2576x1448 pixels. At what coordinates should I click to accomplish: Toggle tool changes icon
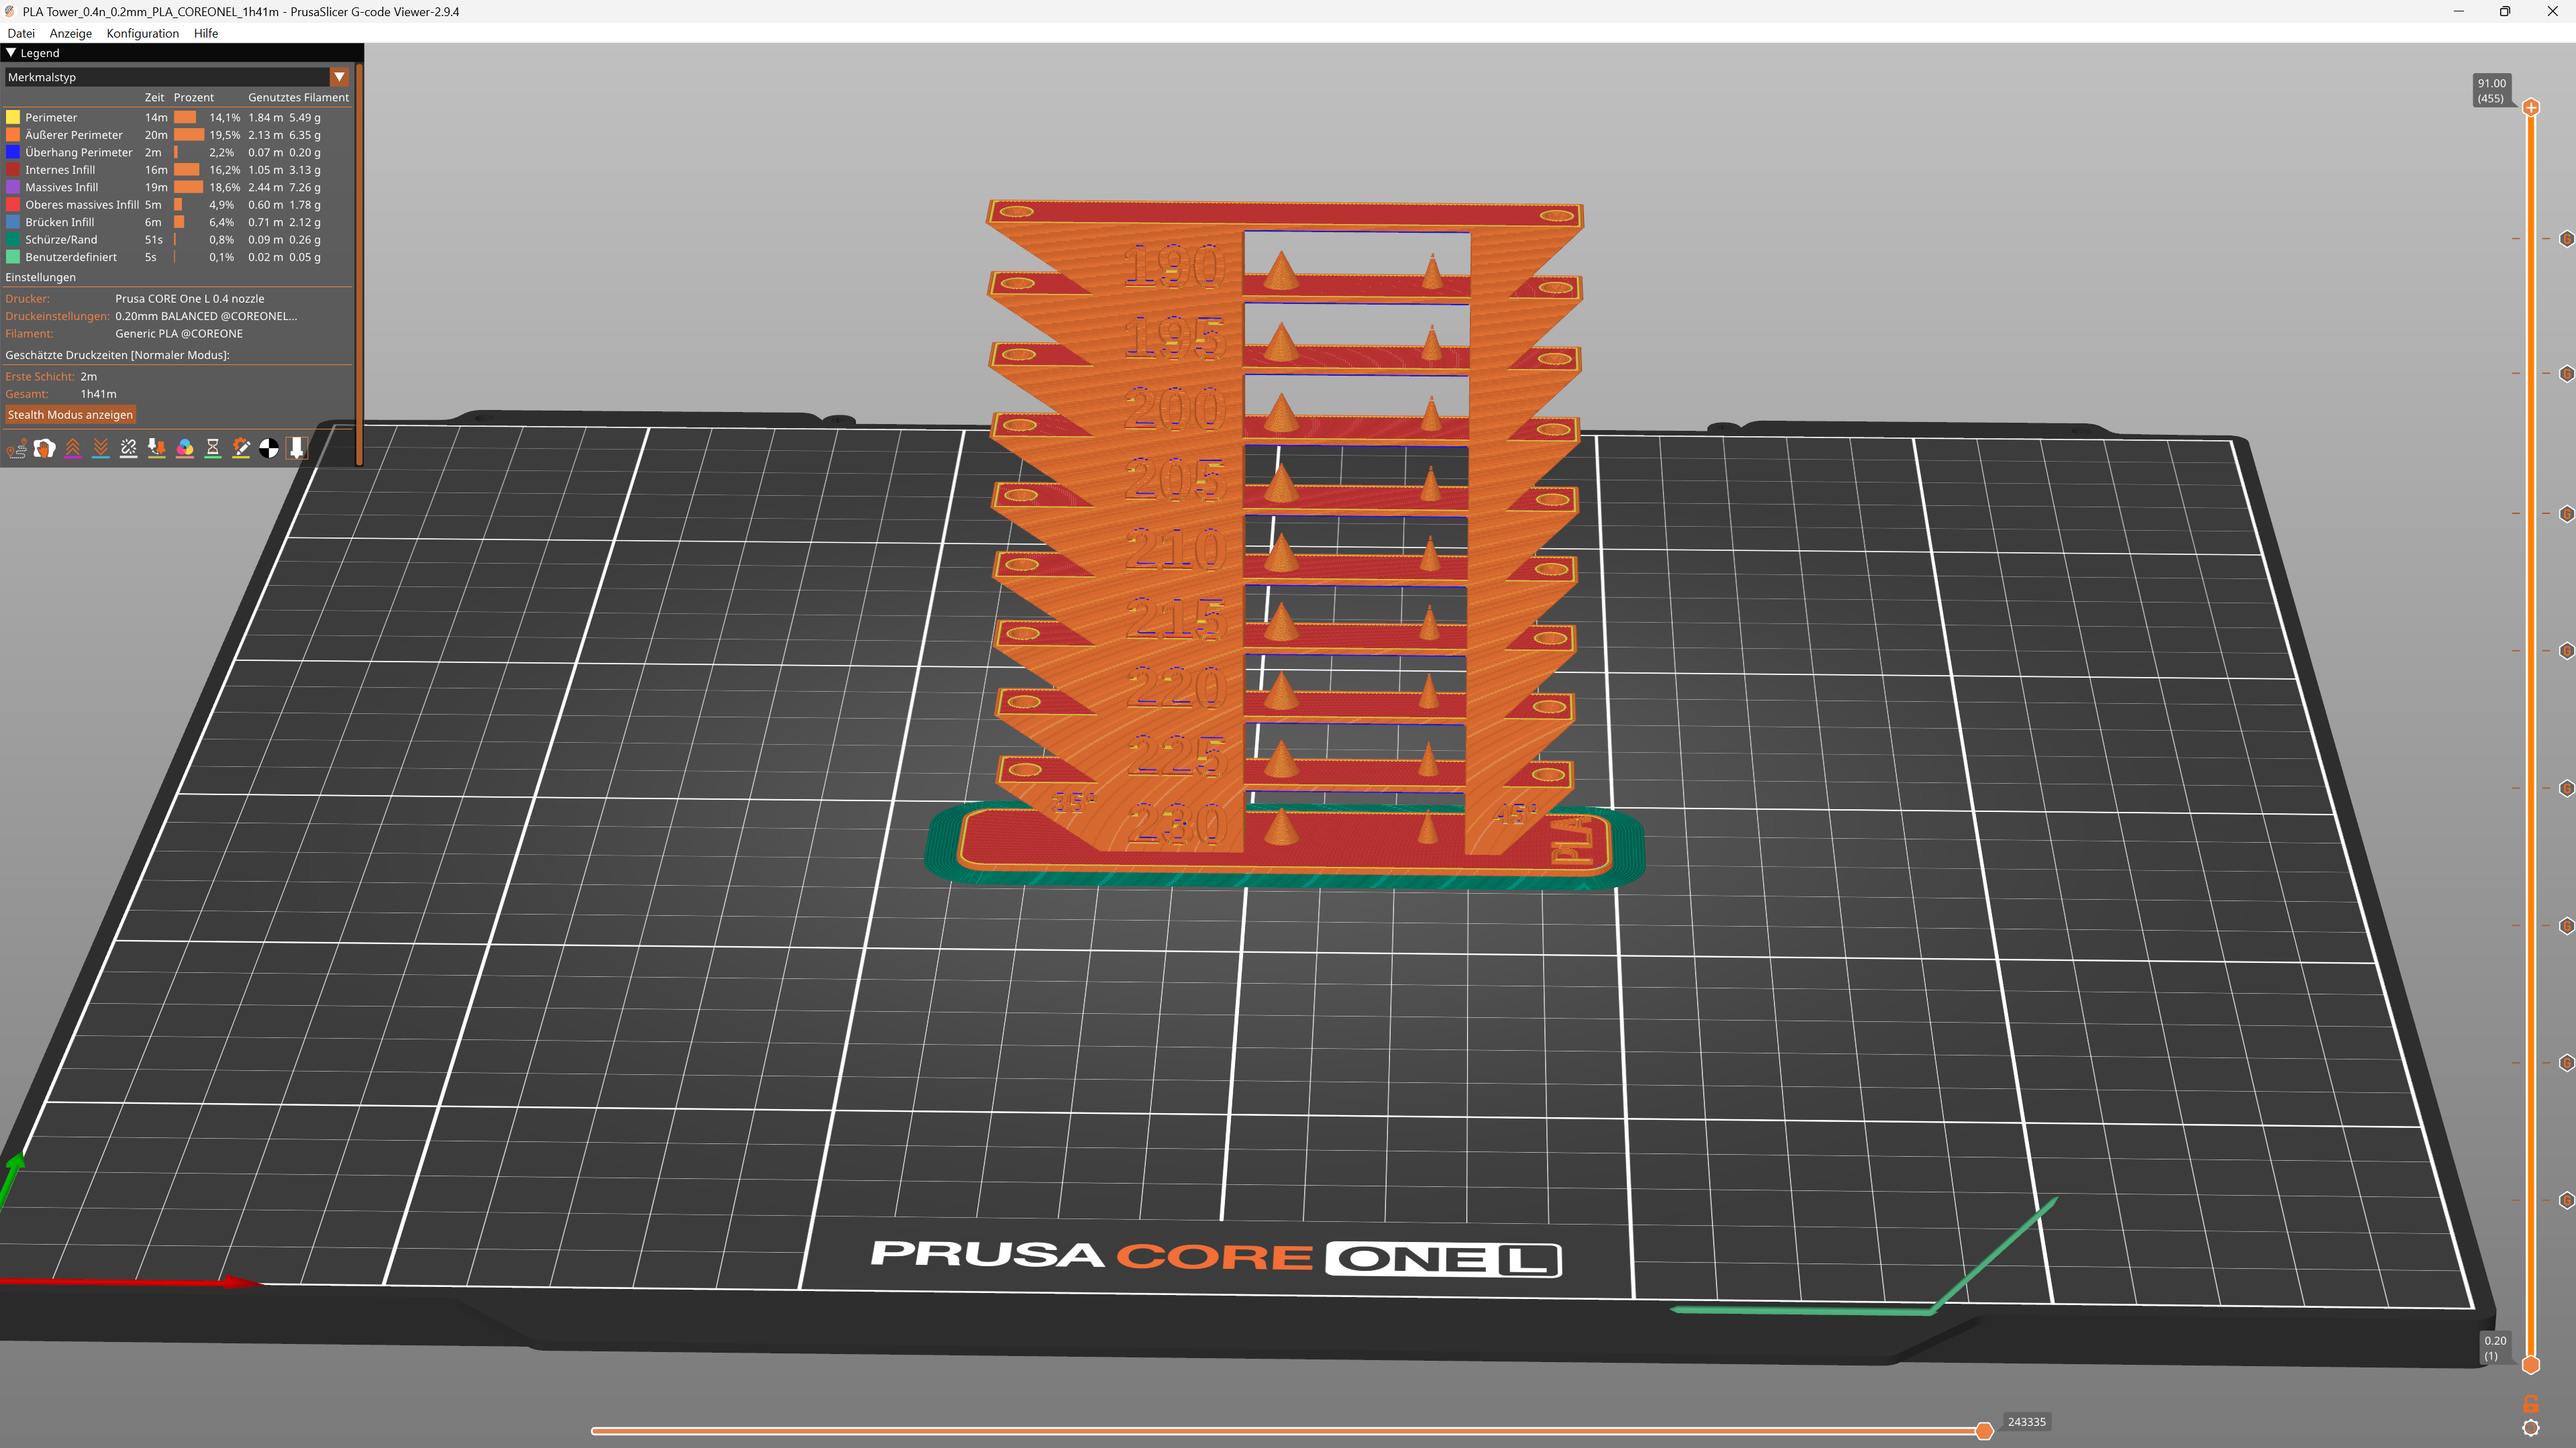156,449
